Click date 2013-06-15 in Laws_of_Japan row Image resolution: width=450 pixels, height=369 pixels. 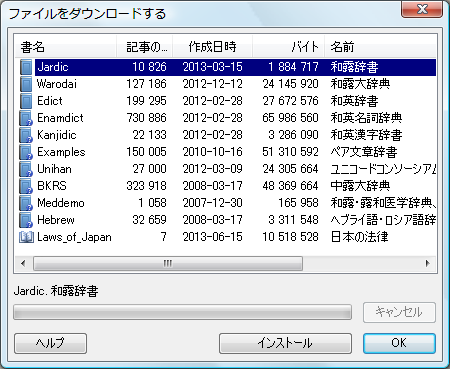click(213, 237)
